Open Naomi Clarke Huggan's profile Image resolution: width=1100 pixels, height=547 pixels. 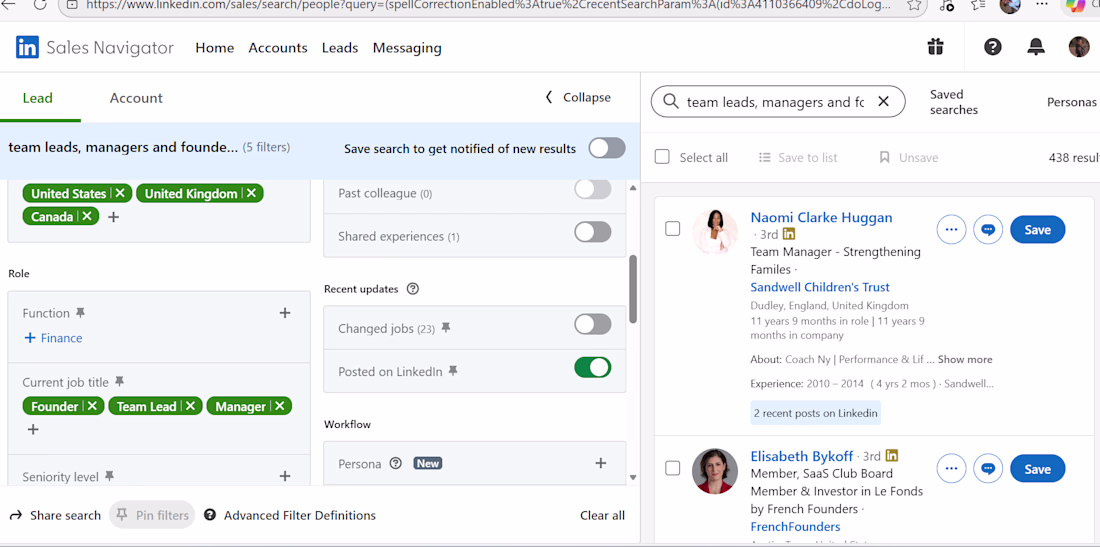tap(821, 217)
